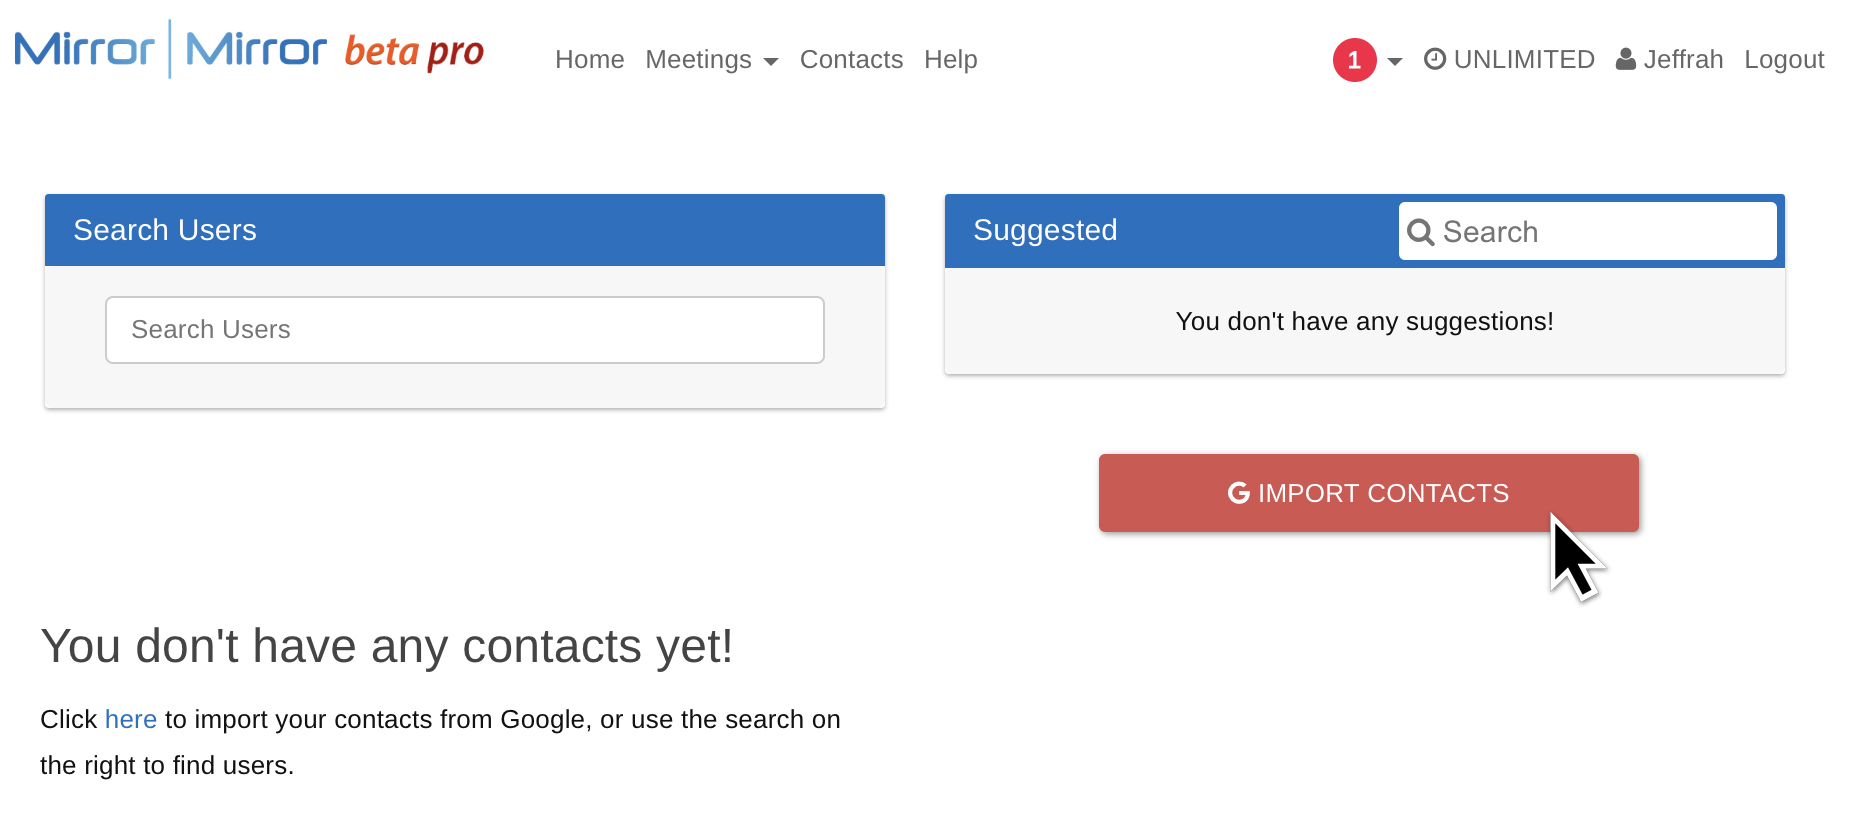Click the IMPORT CONTACTS button
This screenshot has height=837, width=1852.
[1369, 493]
